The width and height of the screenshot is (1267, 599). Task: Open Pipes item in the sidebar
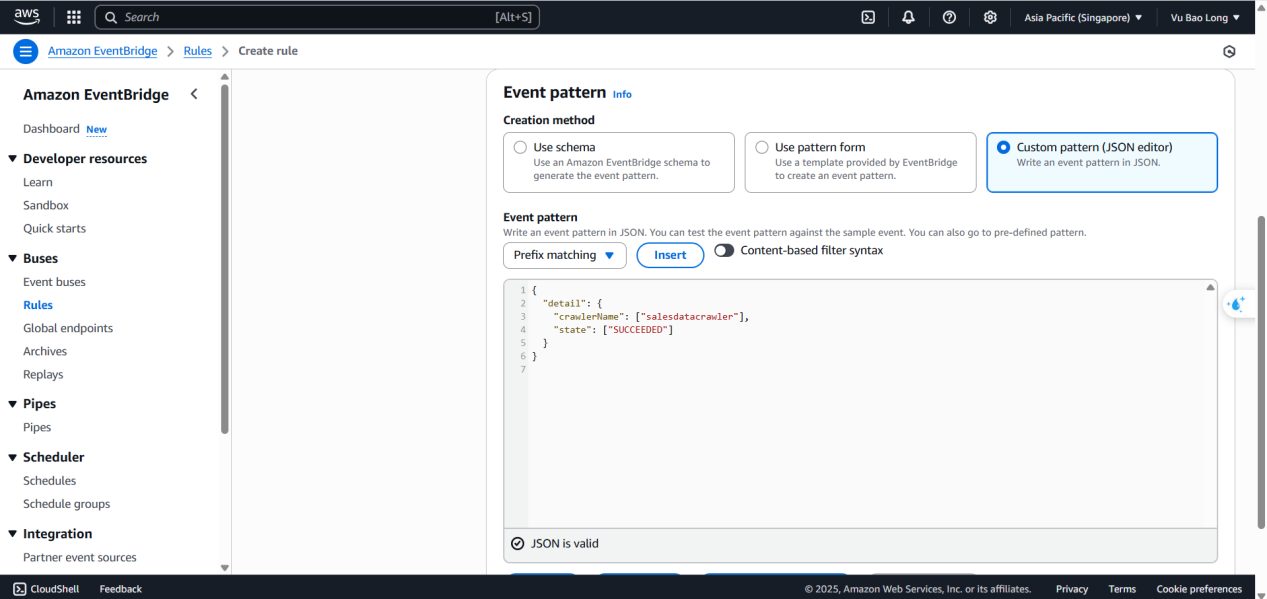pos(37,427)
